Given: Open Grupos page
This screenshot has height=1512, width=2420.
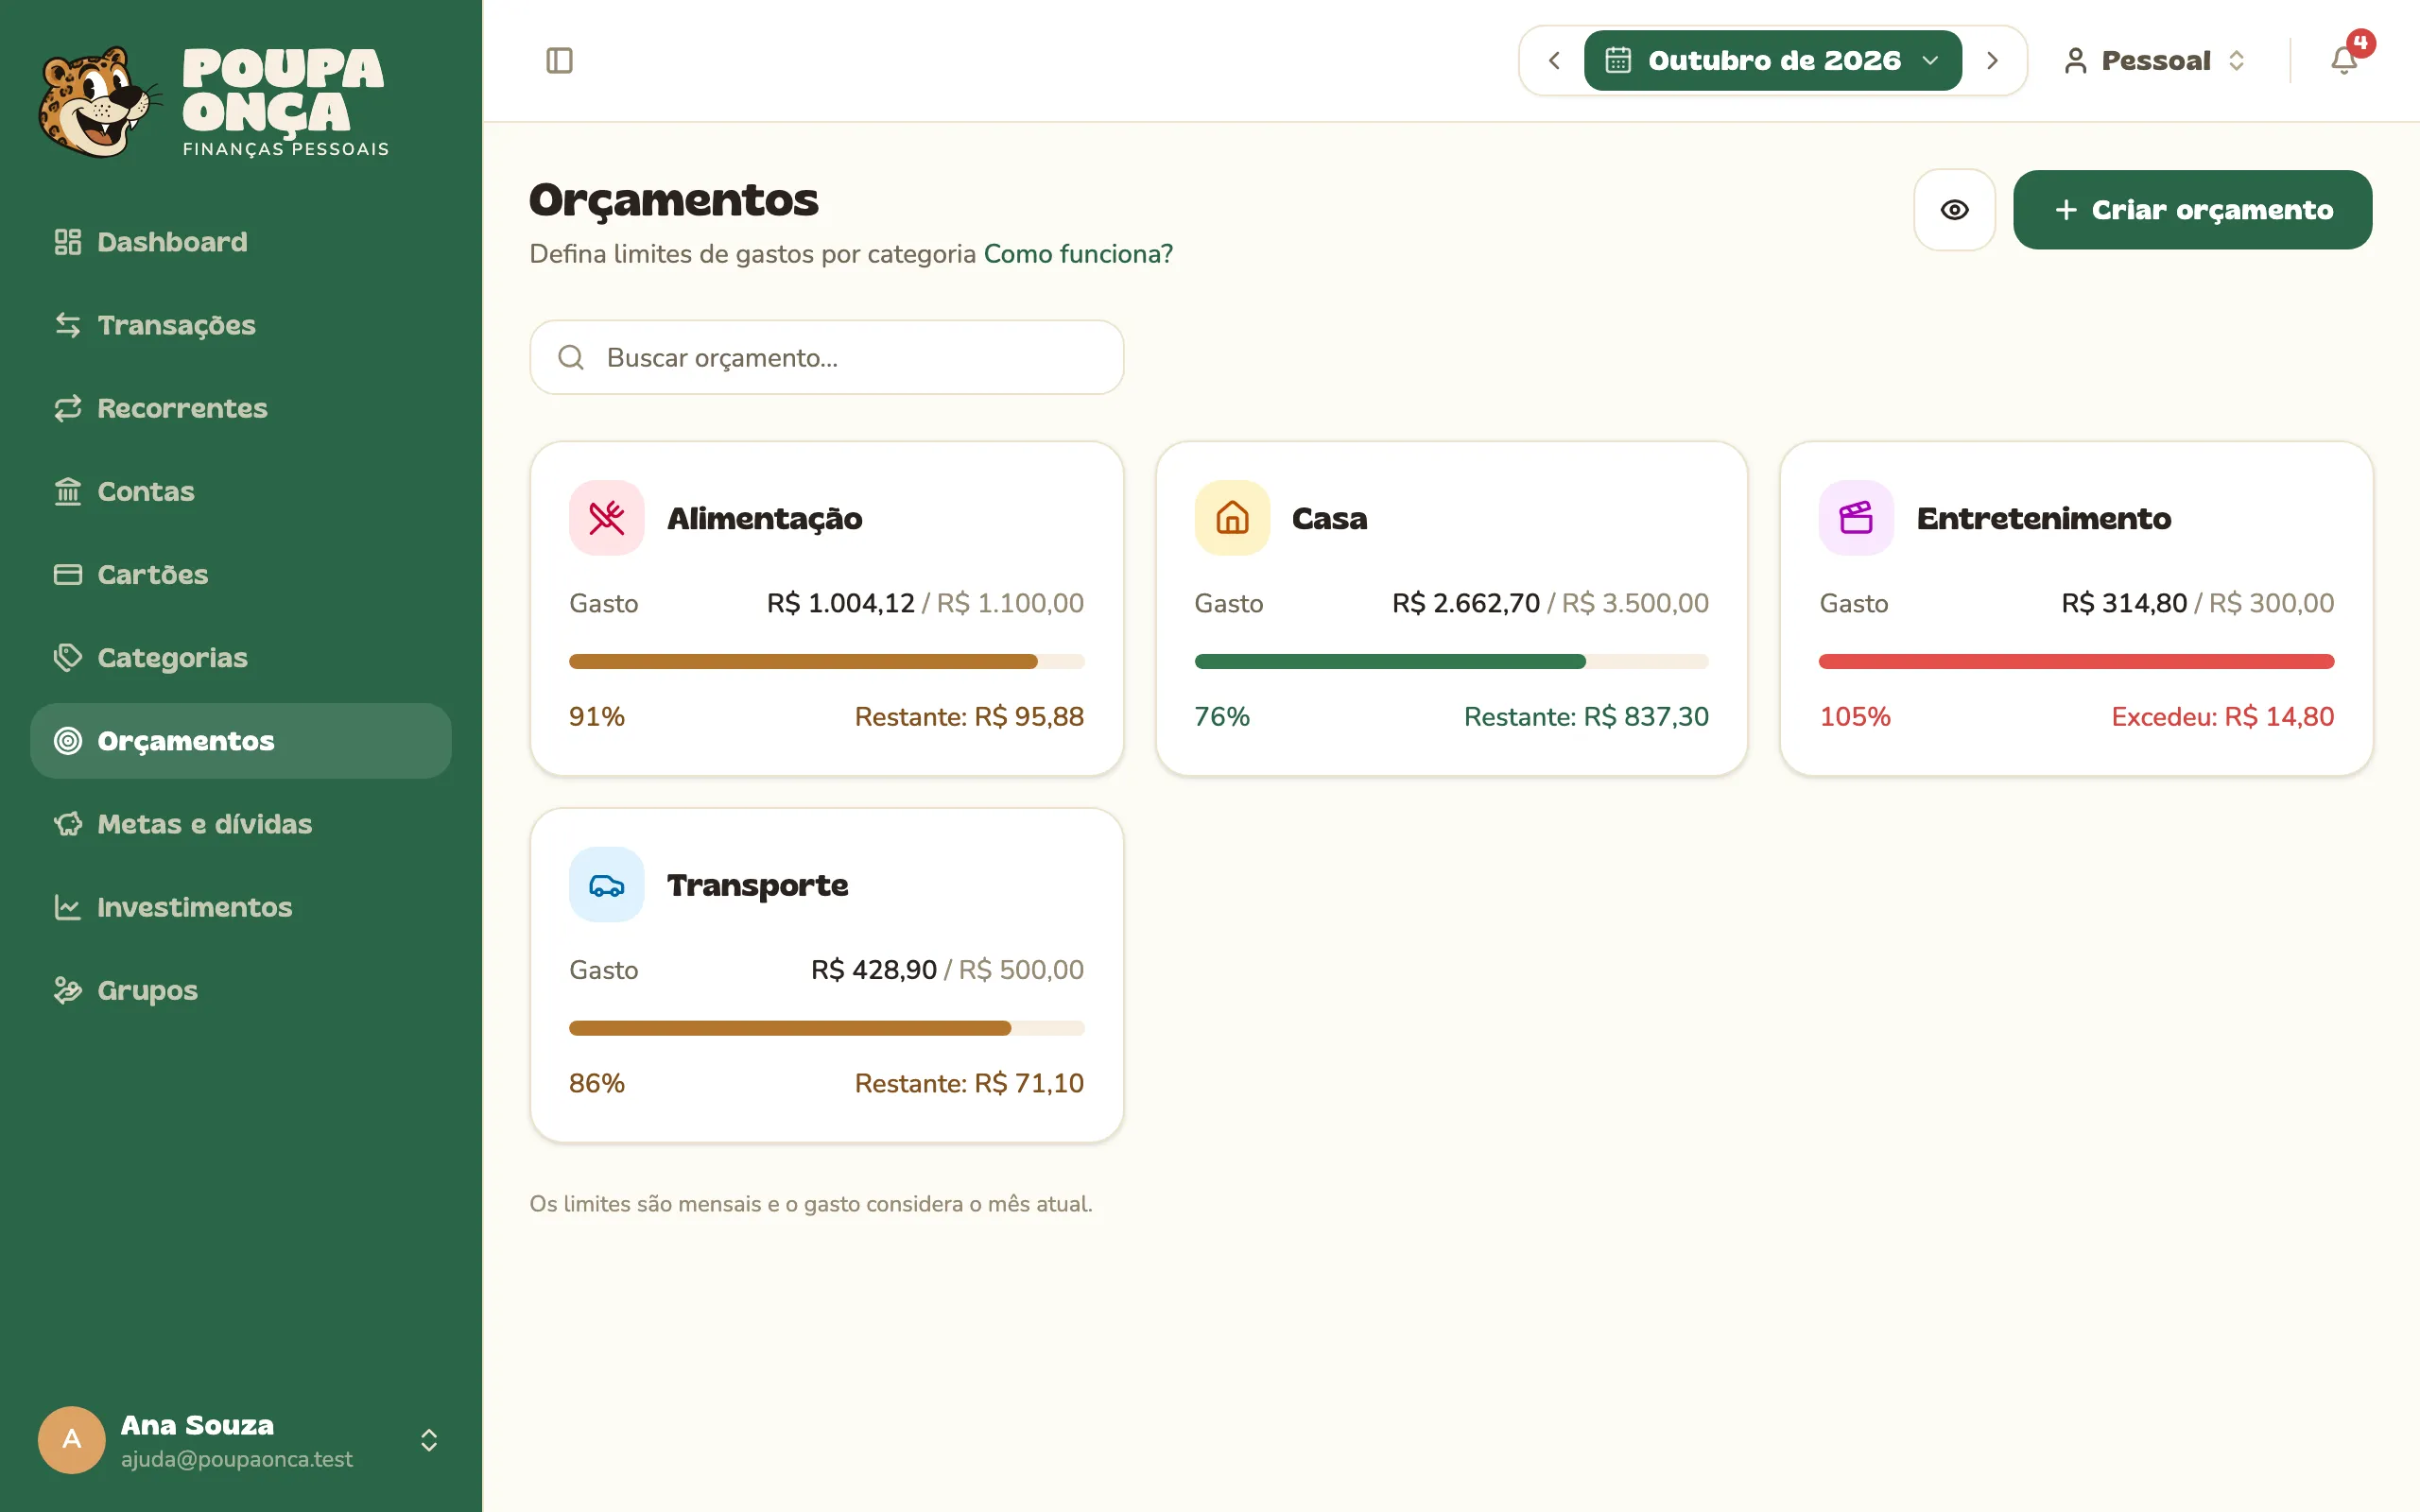Looking at the screenshot, I should click(241, 990).
